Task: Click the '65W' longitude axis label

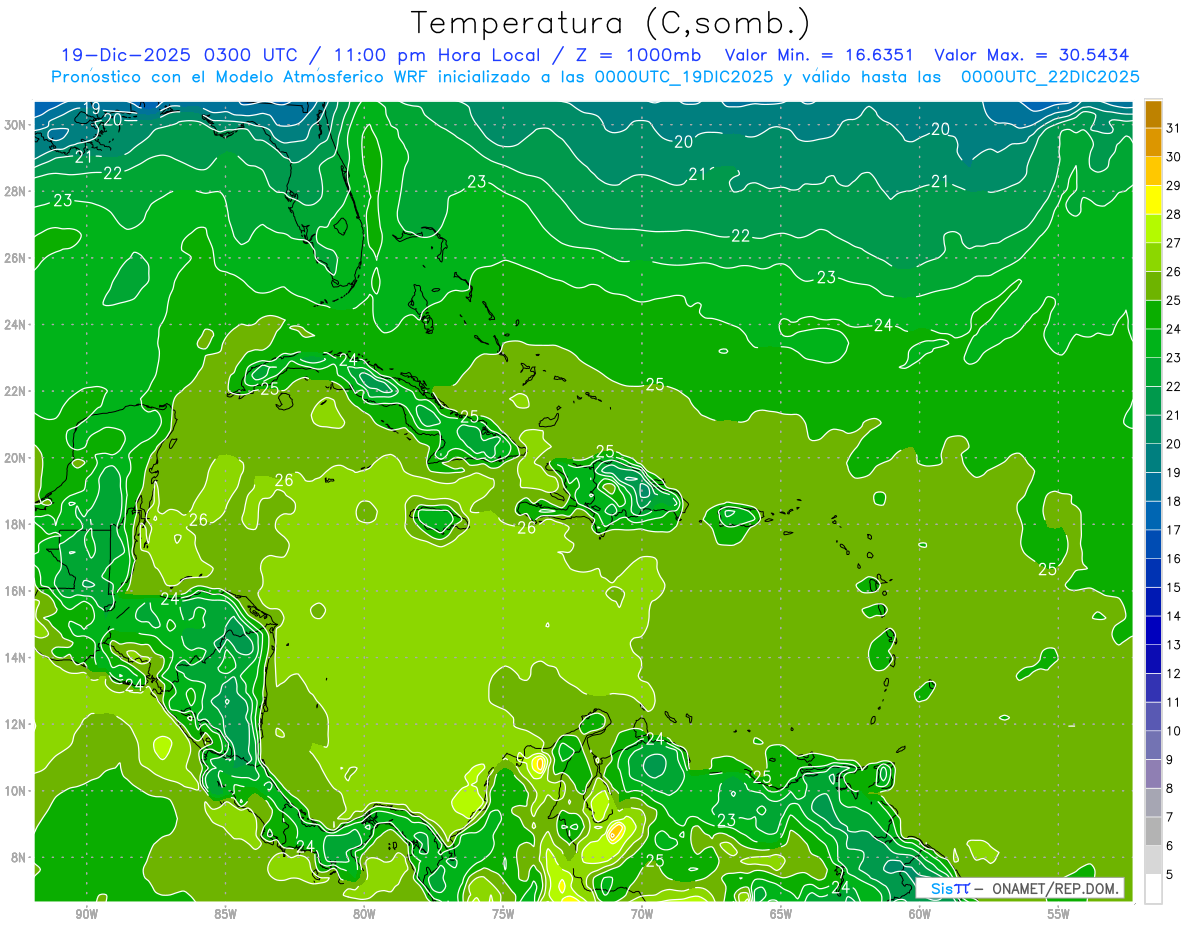Action: point(781,913)
